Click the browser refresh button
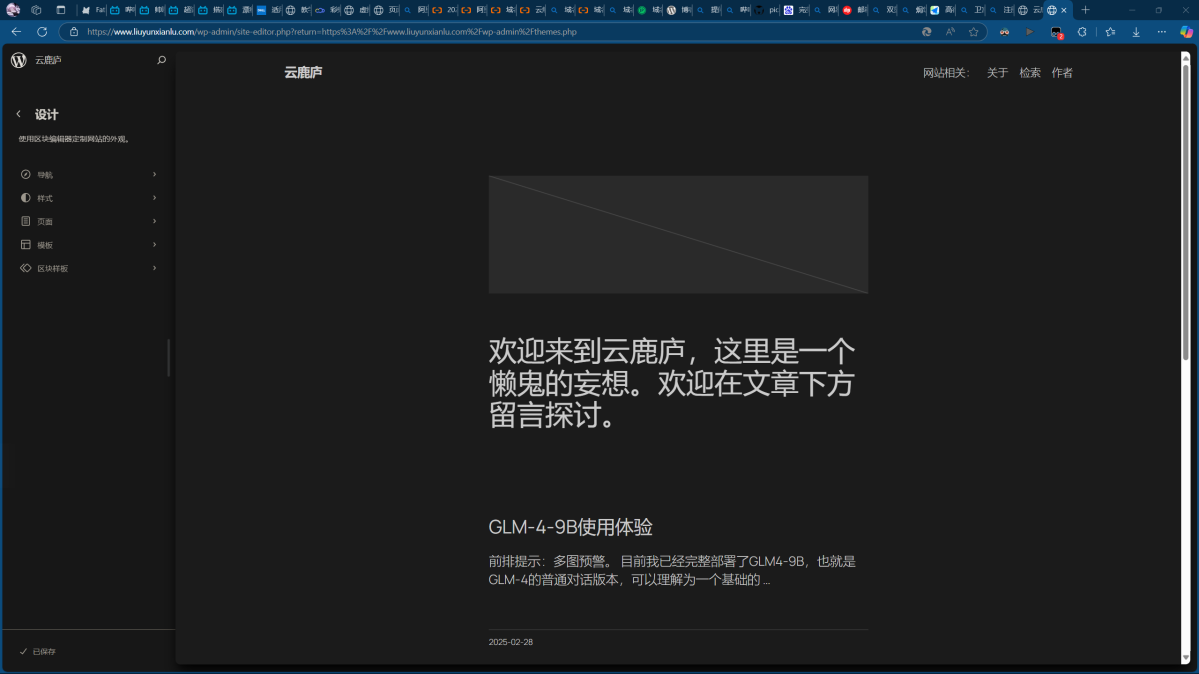 click(x=42, y=32)
